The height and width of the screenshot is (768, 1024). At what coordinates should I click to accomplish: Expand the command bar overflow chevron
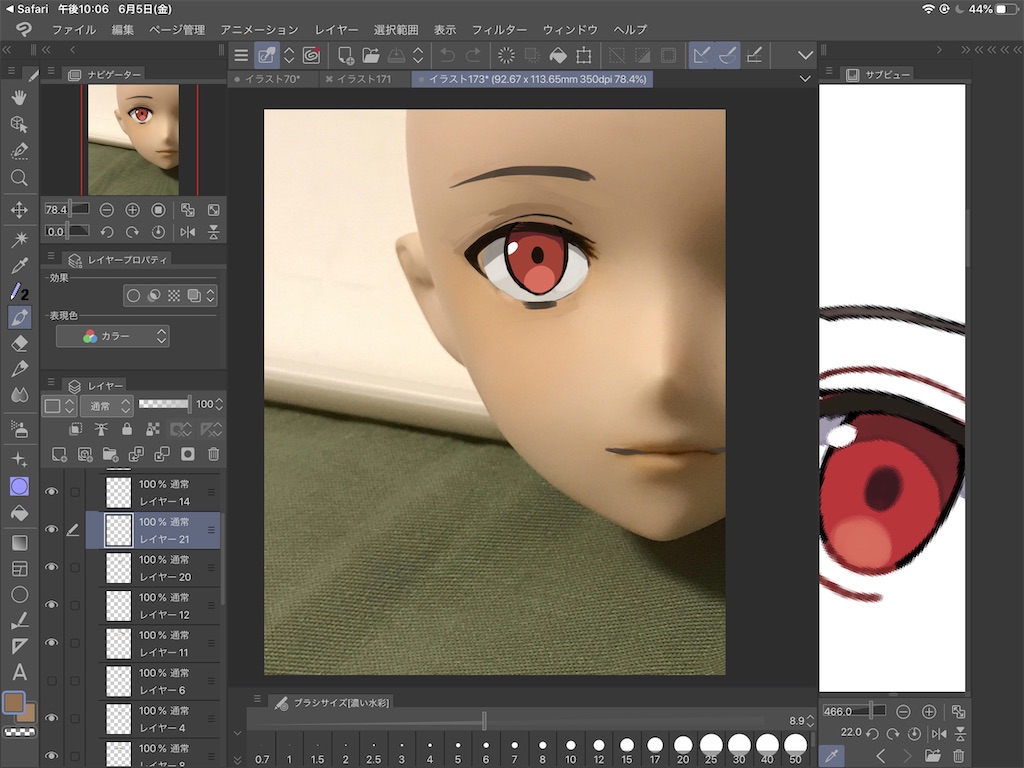[x=805, y=56]
